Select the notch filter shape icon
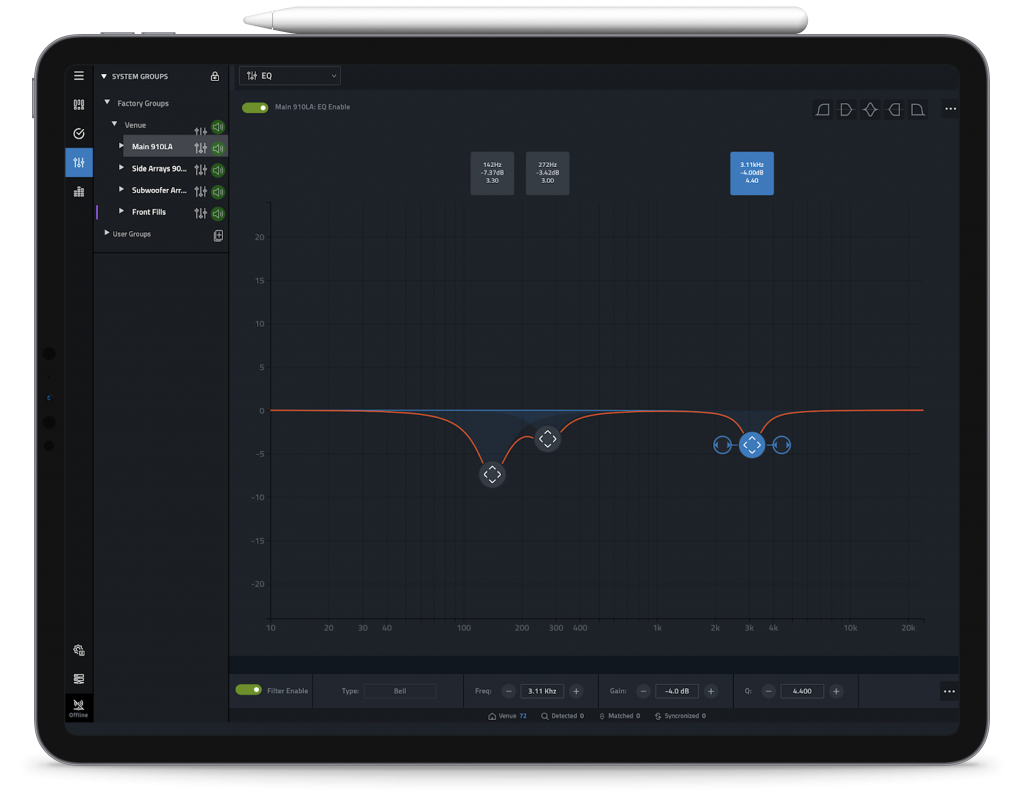The width and height of the screenshot is (1024, 800). point(870,110)
